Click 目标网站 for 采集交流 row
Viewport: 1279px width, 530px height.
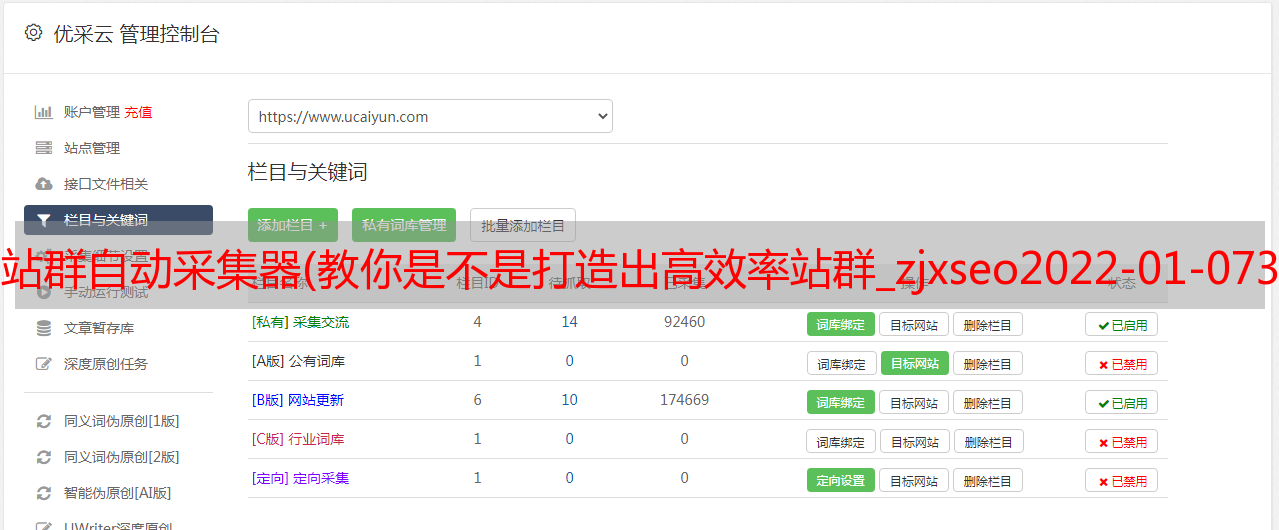(x=914, y=324)
